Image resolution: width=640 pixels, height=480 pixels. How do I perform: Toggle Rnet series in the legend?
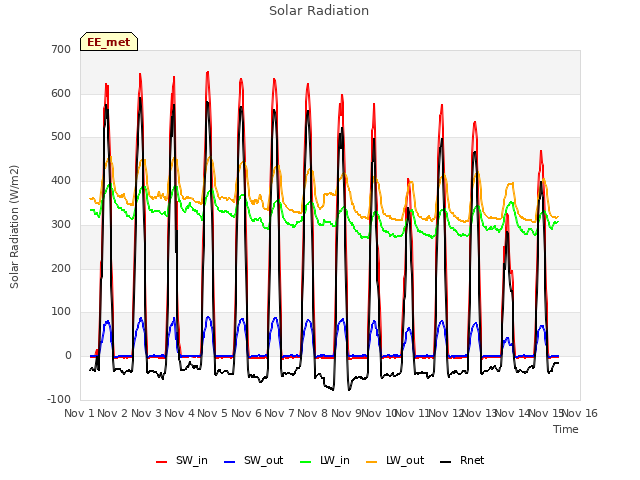[x=462, y=460]
